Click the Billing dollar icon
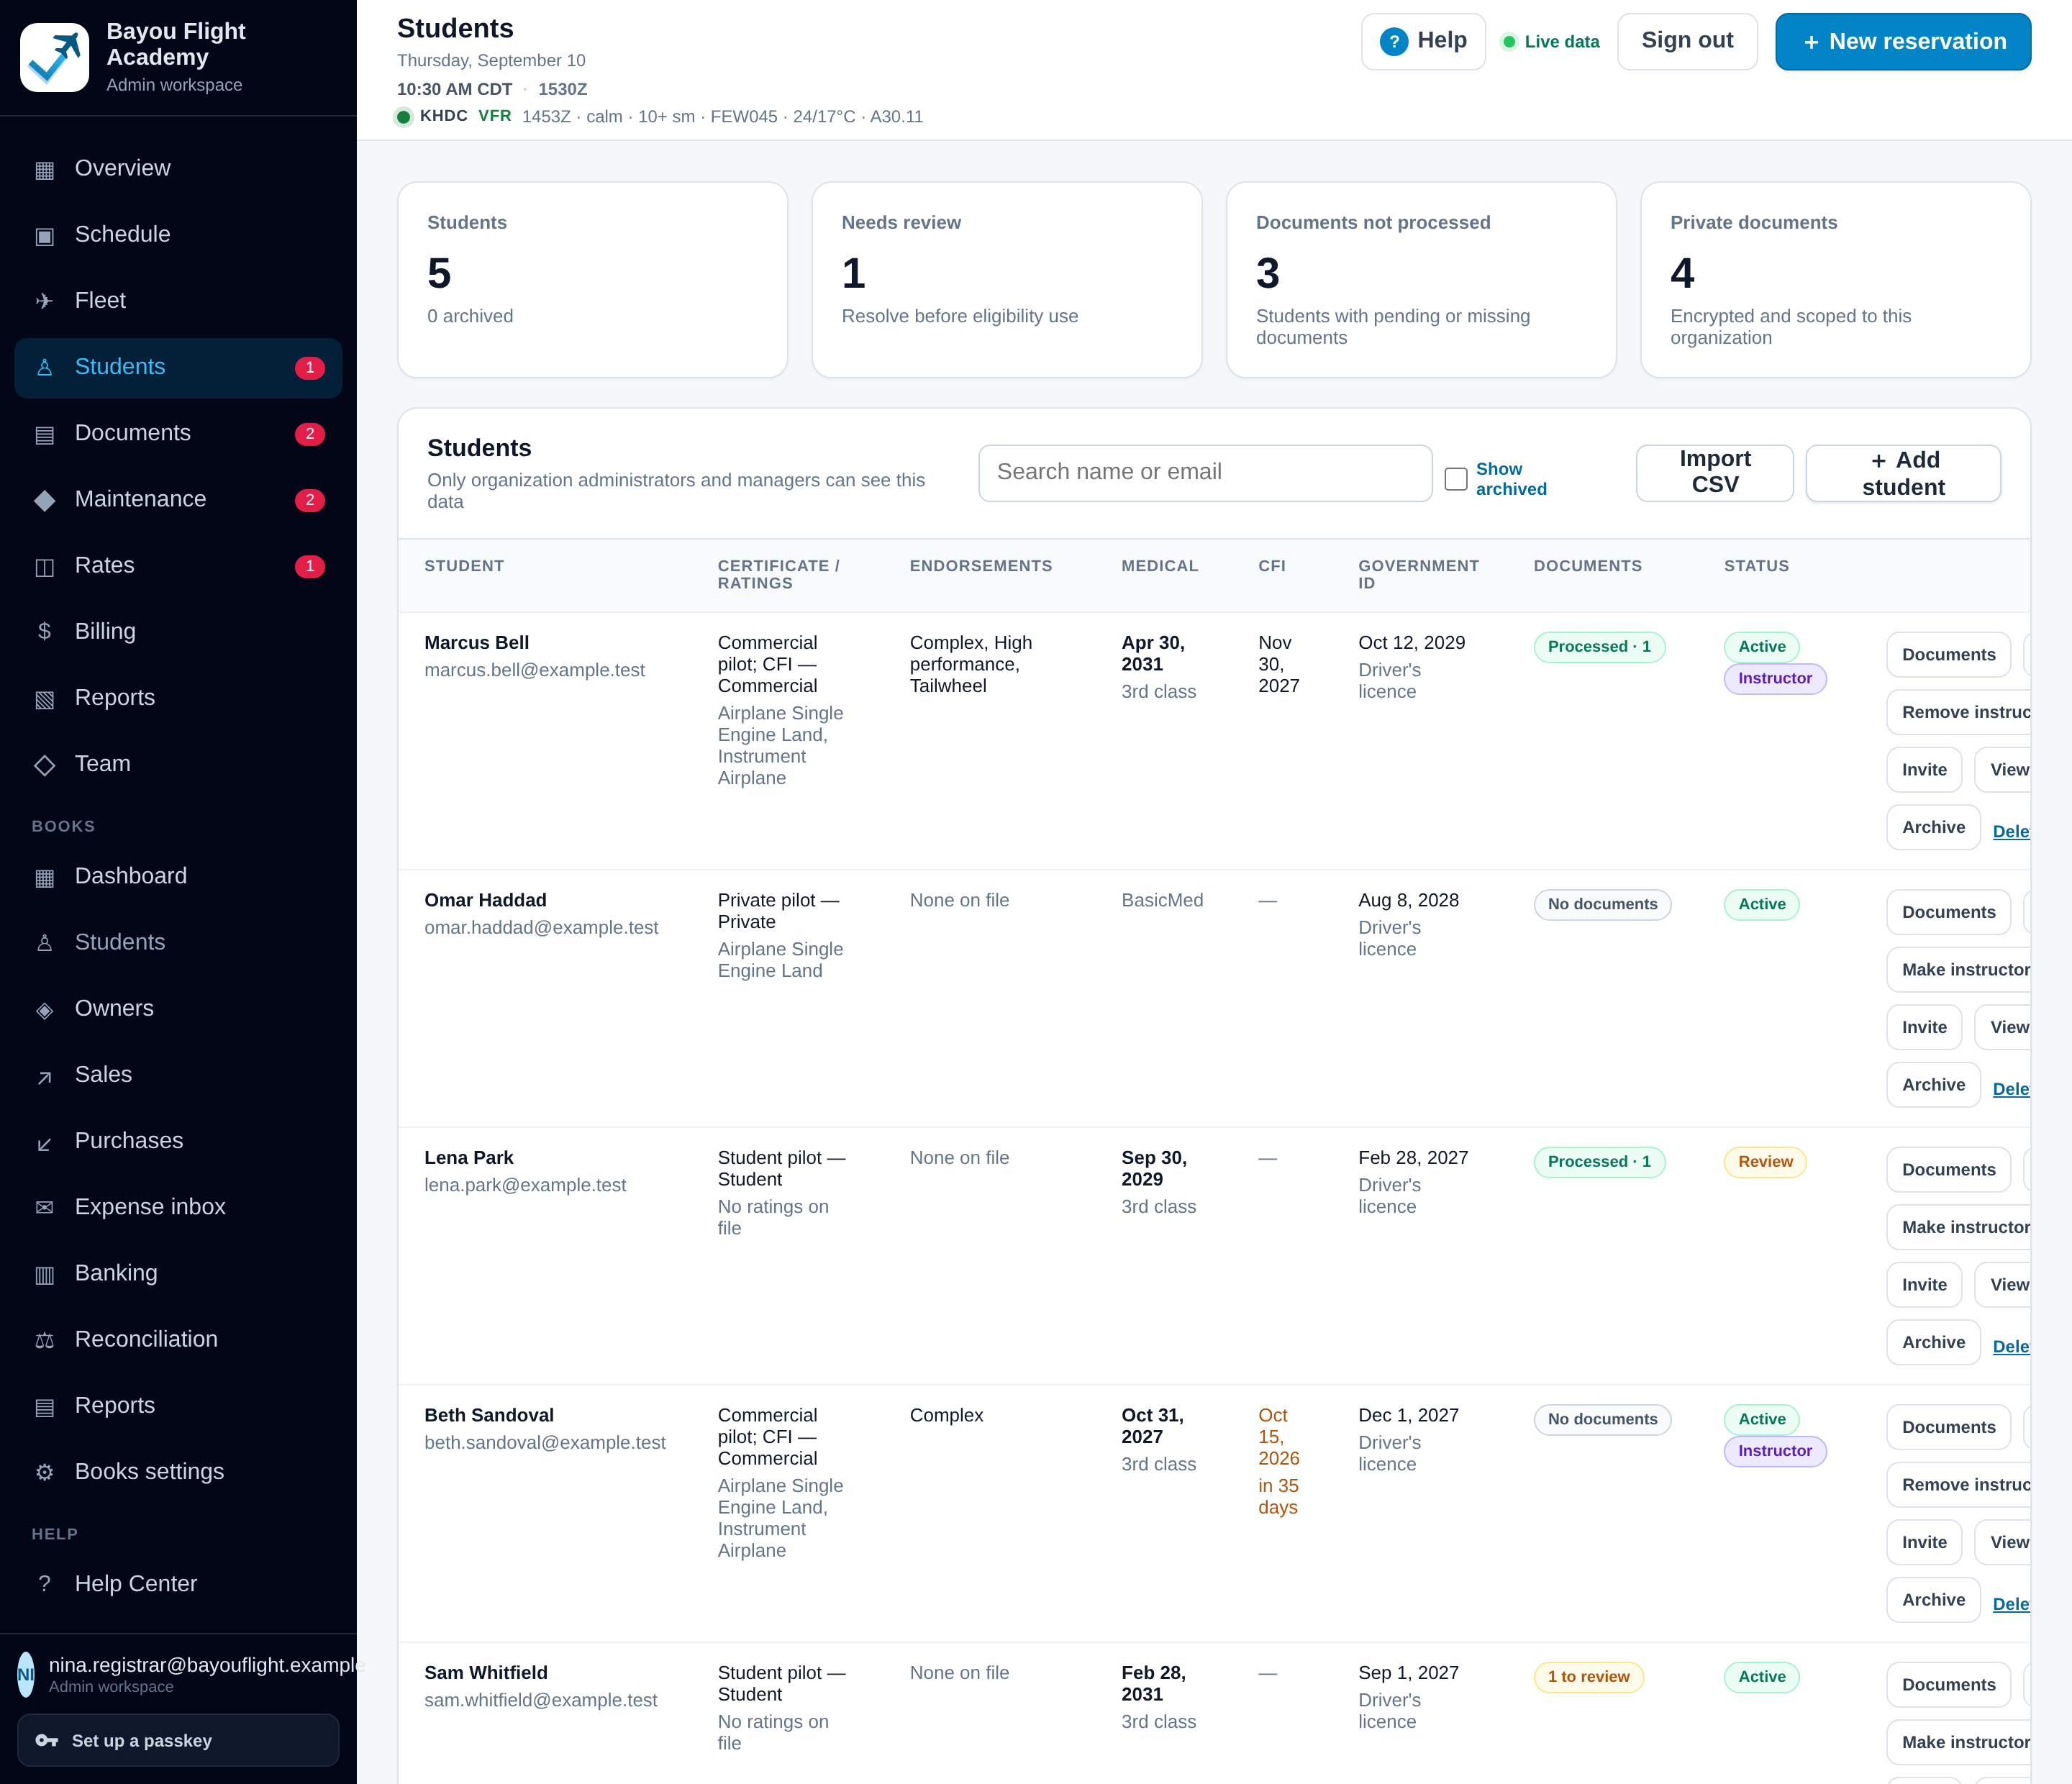Image resolution: width=2072 pixels, height=1784 pixels. [x=44, y=632]
